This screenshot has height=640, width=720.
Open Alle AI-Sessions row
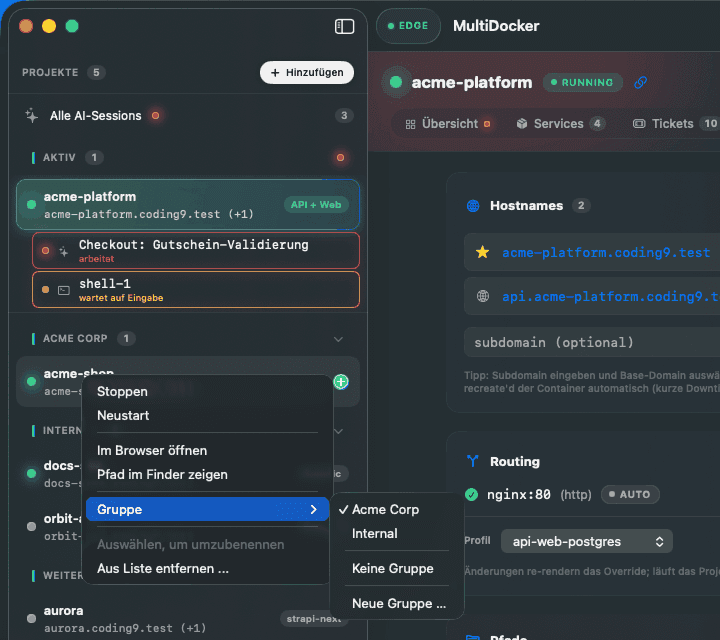[x=188, y=116]
